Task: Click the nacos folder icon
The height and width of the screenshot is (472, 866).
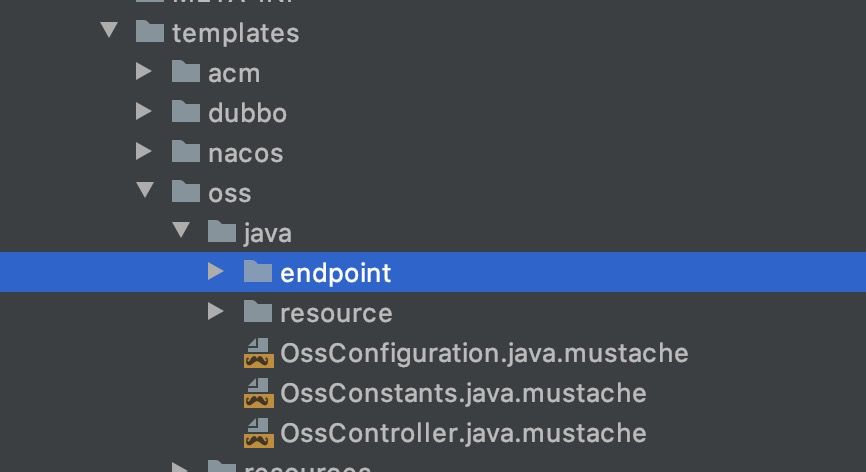Action: coord(185,152)
